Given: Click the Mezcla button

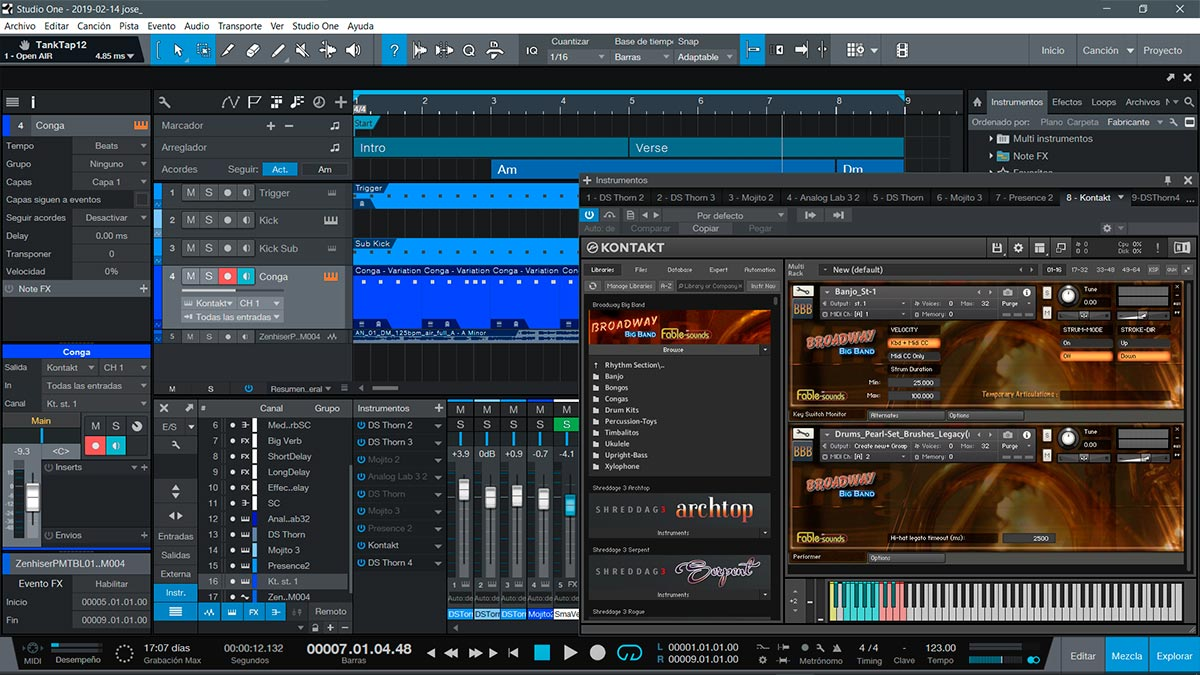Looking at the screenshot, I should (x=1127, y=656).
